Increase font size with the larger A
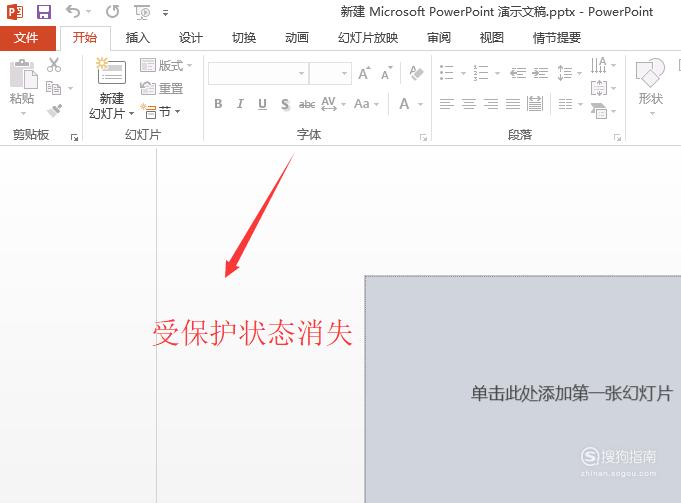The image size is (681, 503). 364,73
